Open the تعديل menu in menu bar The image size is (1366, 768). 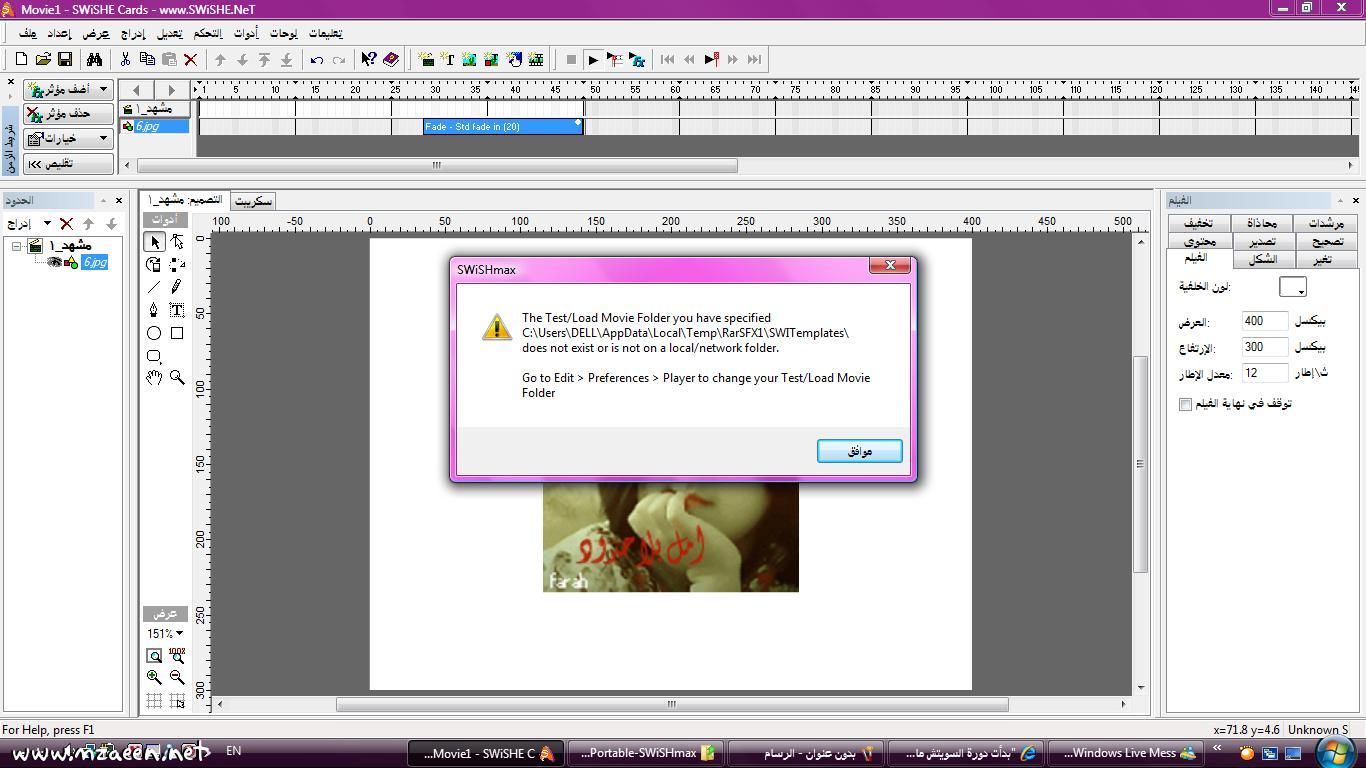click(169, 33)
